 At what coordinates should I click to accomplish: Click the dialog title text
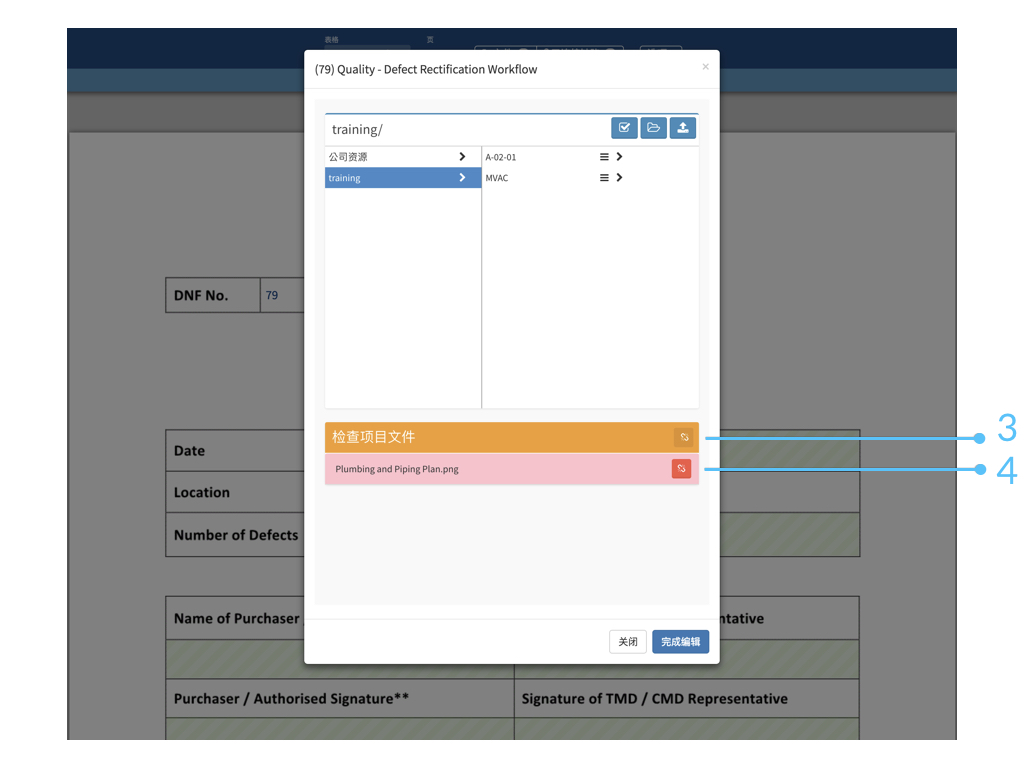[426, 69]
